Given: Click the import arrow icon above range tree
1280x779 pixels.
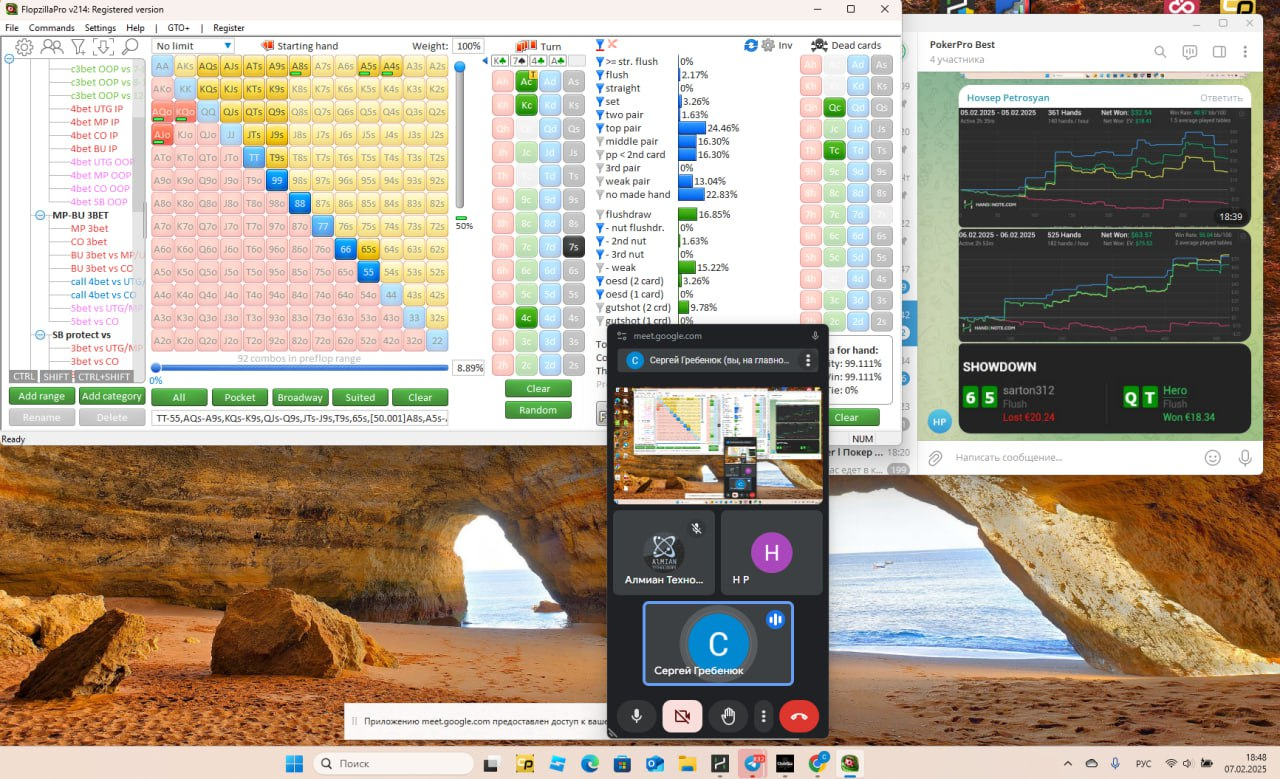Looking at the screenshot, I should [x=103, y=46].
